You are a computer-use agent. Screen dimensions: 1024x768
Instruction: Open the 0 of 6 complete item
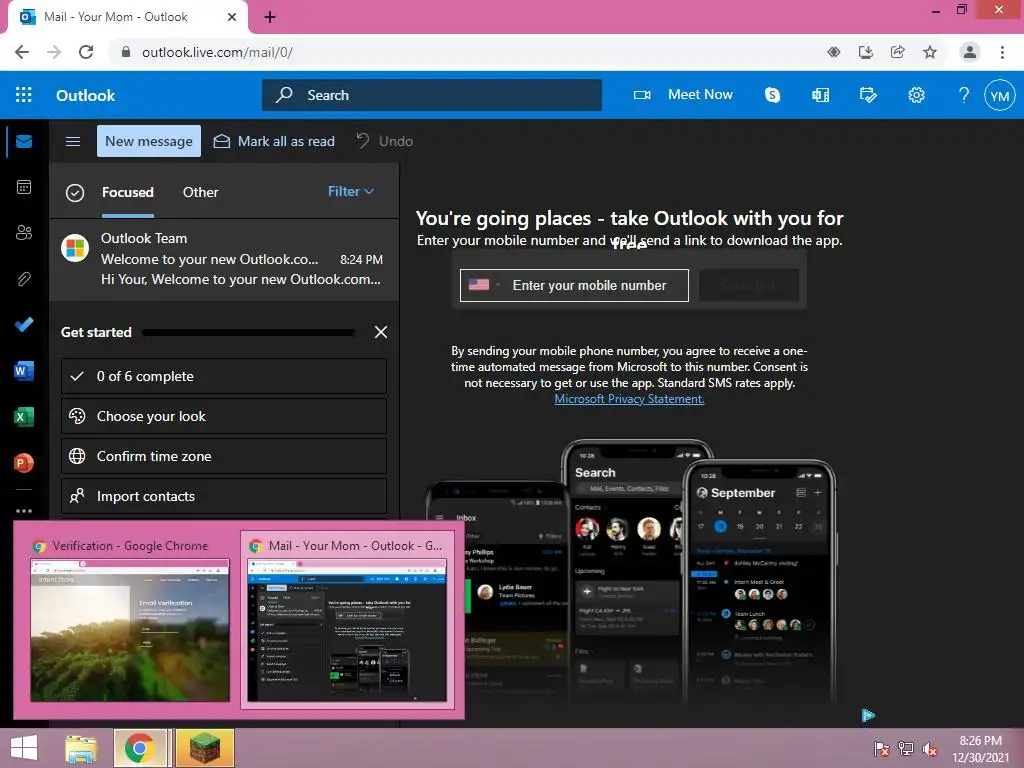pyautogui.click(x=224, y=376)
